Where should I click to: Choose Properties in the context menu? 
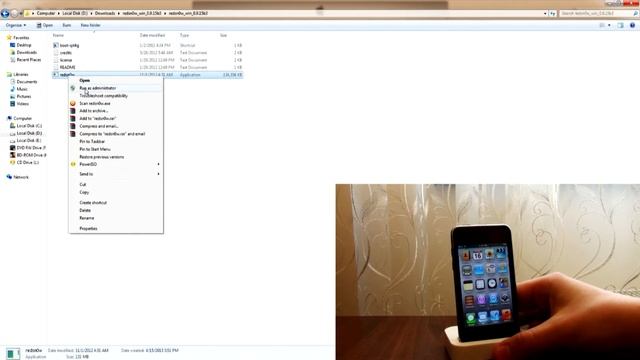click(88, 229)
